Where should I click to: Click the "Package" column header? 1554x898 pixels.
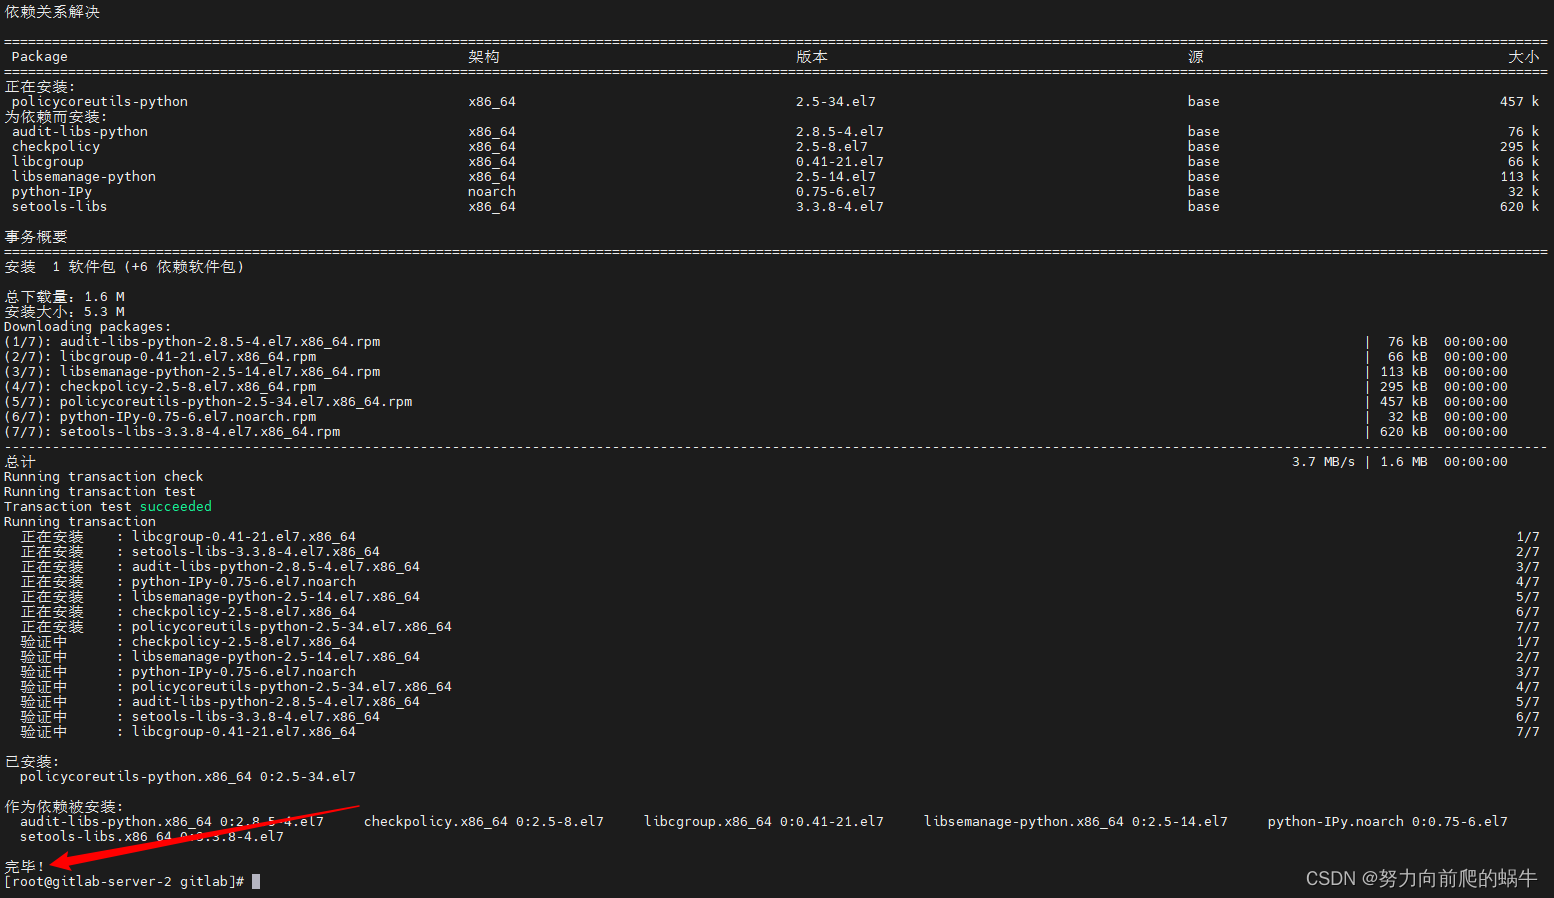[40, 57]
